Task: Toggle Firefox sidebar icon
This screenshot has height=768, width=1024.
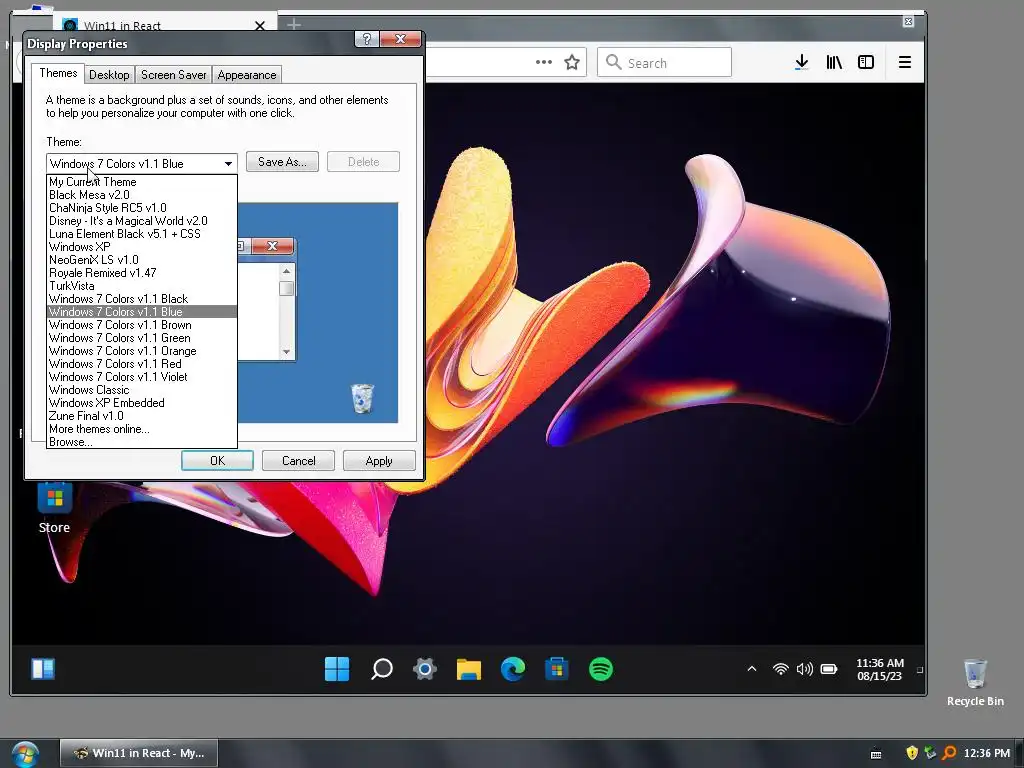Action: [866, 62]
